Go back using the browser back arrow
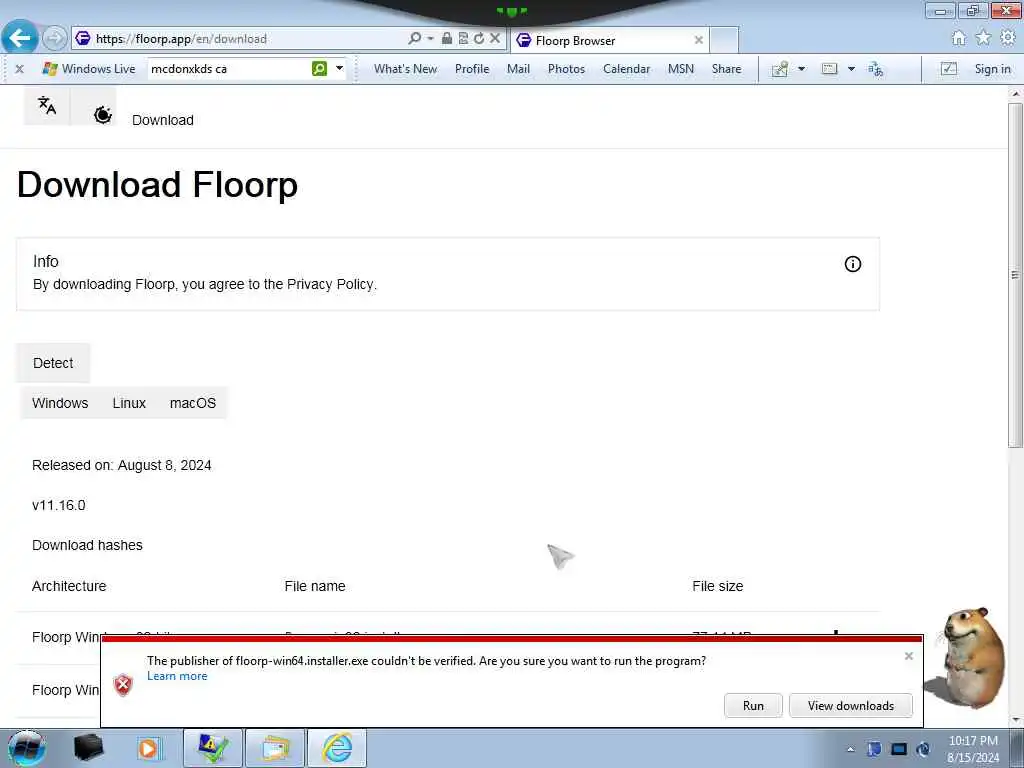The image size is (1024, 768). click(20, 38)
